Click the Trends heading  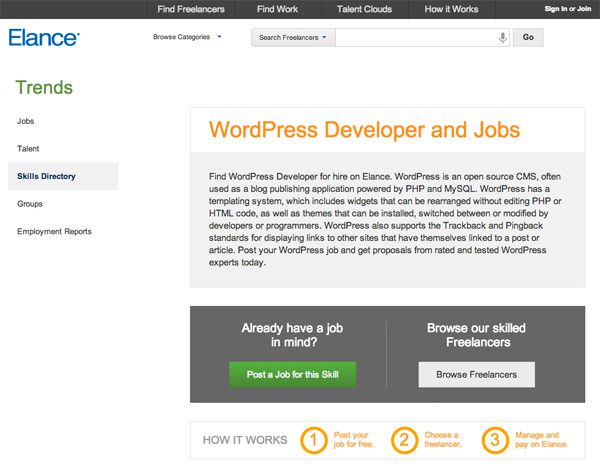[x=44, y=87]
